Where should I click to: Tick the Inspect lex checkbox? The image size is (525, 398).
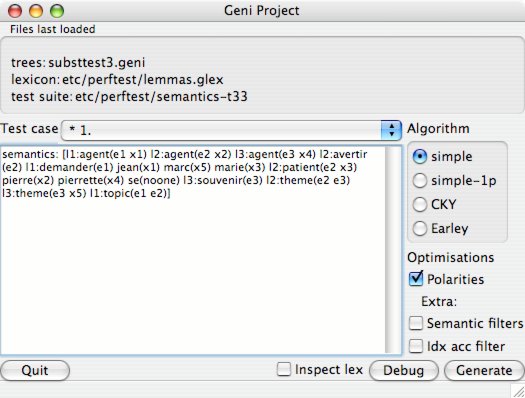(x=284, y=370)
